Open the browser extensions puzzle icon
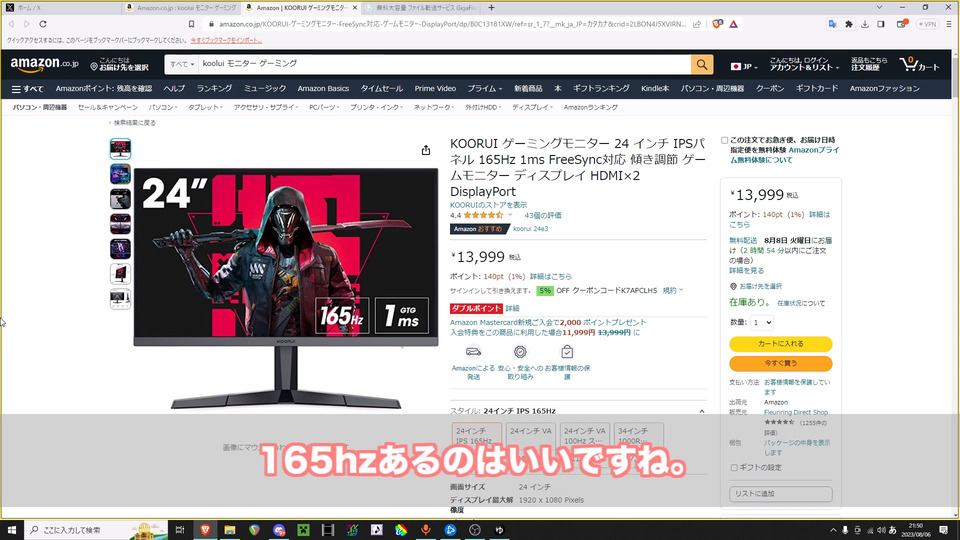 point(849,24)
